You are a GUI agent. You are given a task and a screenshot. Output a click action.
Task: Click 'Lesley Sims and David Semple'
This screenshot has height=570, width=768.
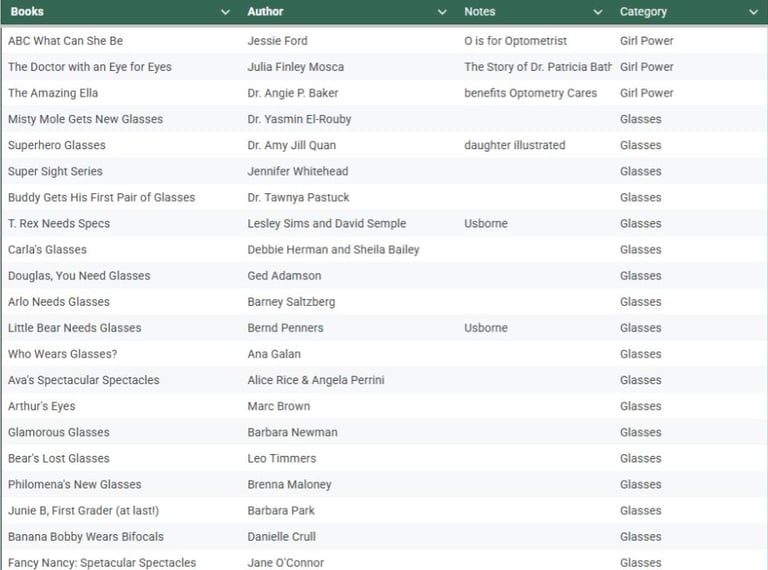point(327,223)
